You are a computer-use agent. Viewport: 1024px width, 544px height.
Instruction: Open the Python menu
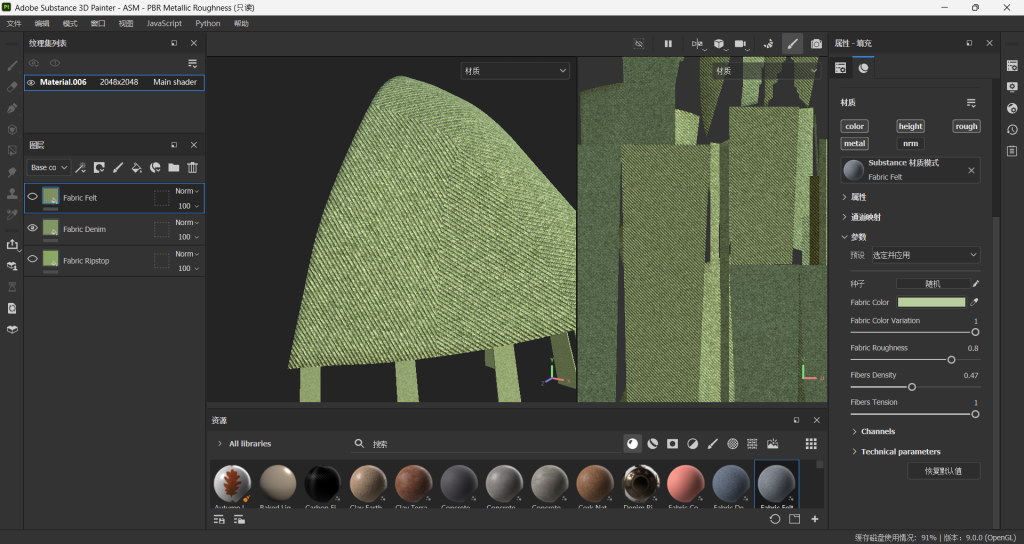[x=208, y=24]
